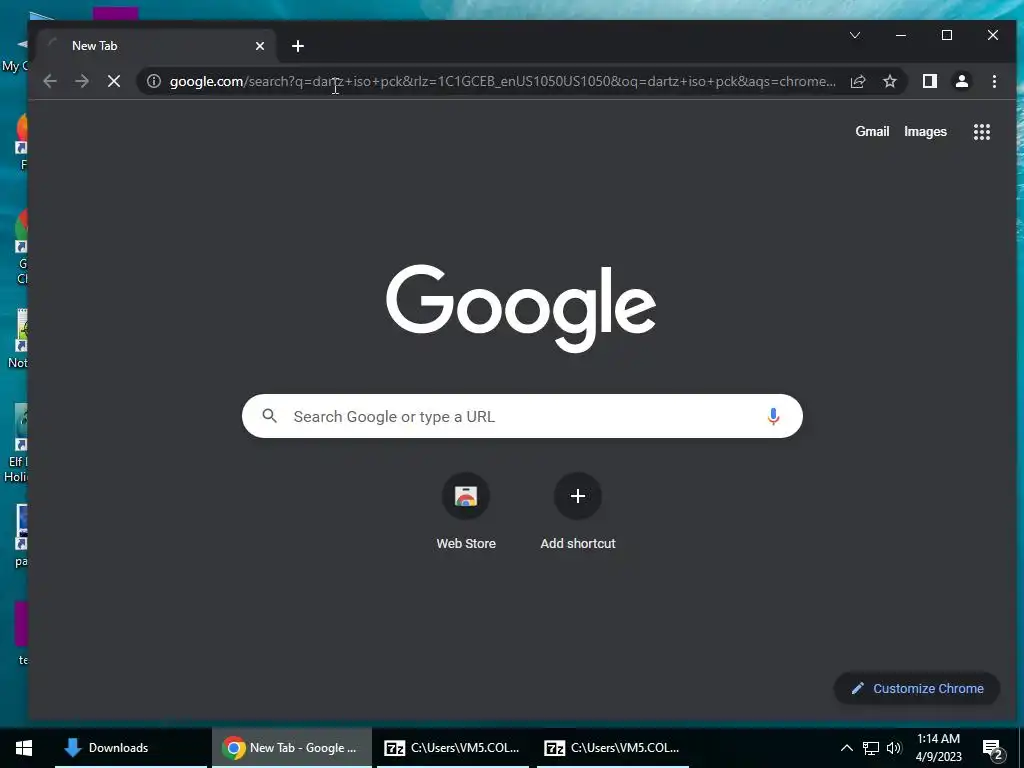Click the Google search input field
This screenshot has height=768, width=1024.
[x=522, y=416]
